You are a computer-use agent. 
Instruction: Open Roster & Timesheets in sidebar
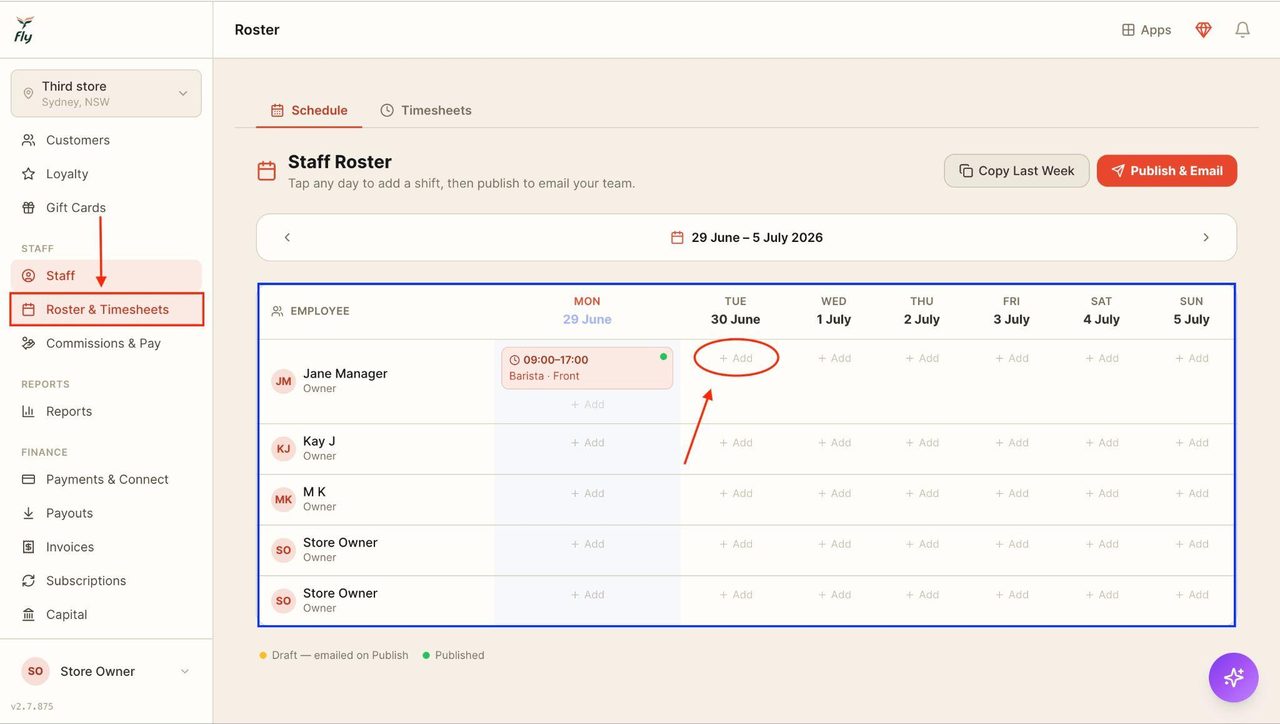pos(106,309)
